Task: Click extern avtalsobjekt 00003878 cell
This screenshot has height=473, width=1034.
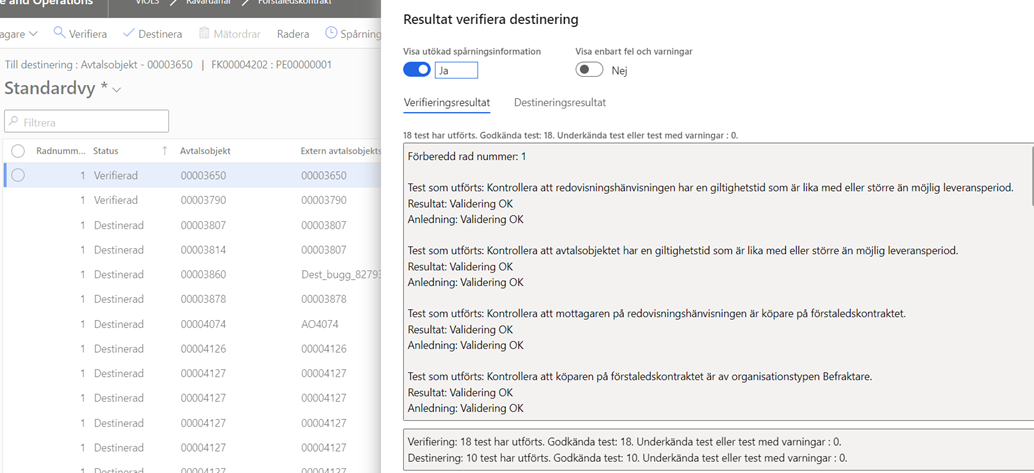Action: coord(324,300)
